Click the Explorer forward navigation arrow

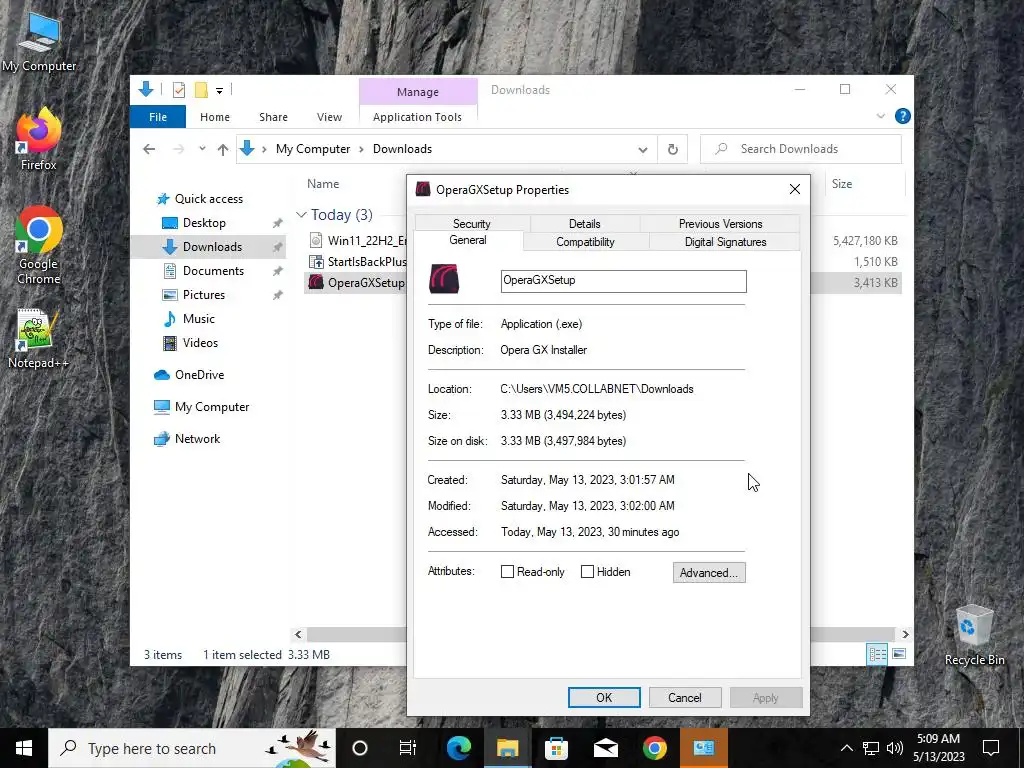click(178, 149)
